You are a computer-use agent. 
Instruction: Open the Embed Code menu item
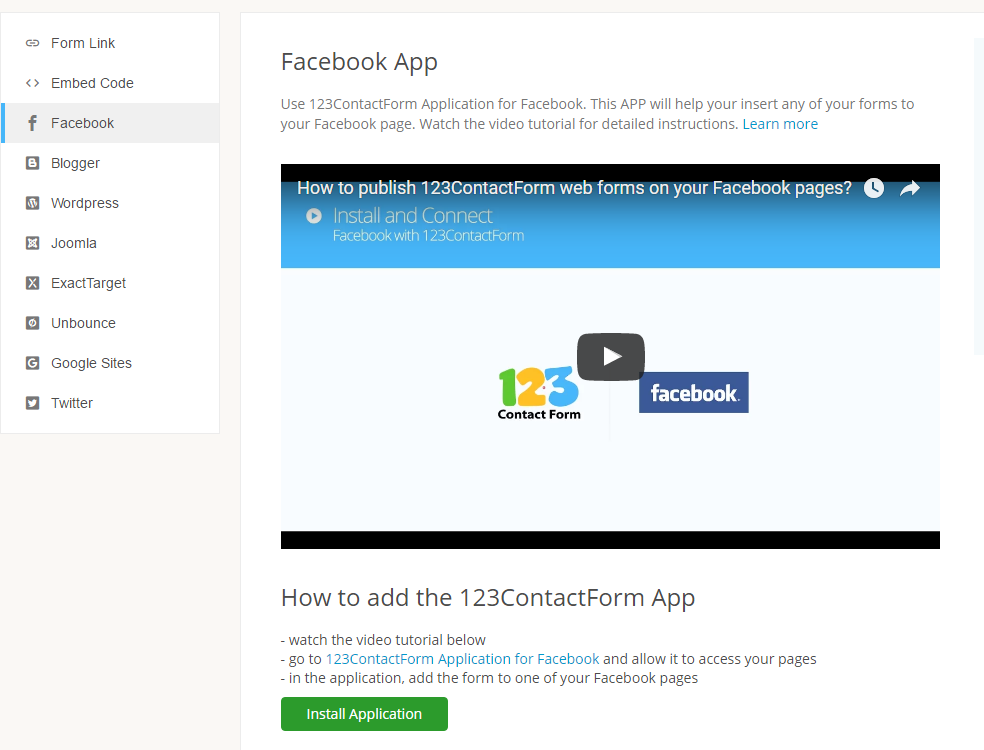coord(110,83)
